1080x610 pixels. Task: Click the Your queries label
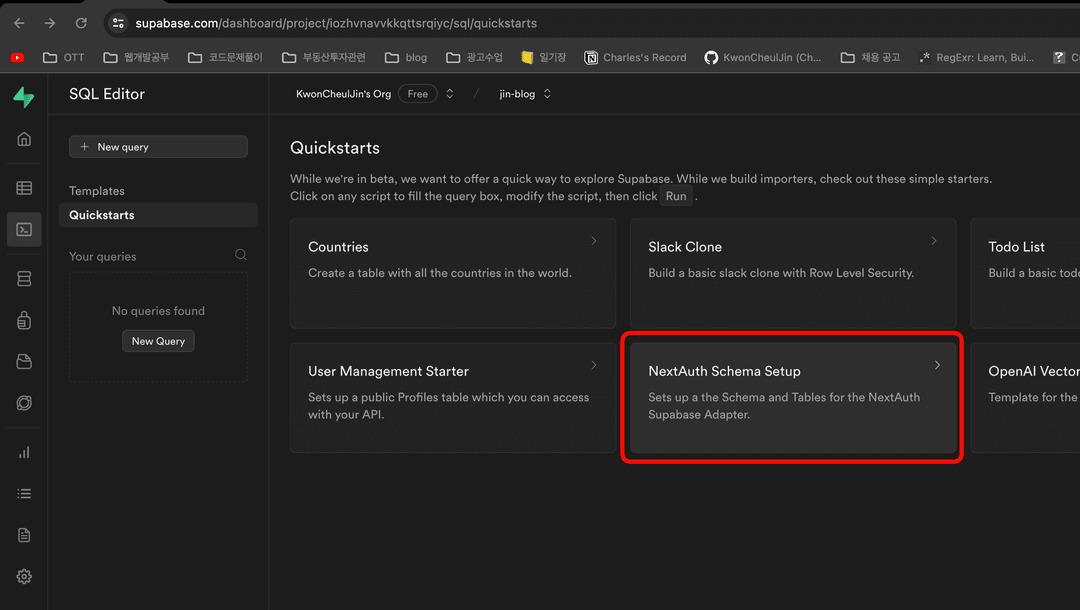(103, 256)
